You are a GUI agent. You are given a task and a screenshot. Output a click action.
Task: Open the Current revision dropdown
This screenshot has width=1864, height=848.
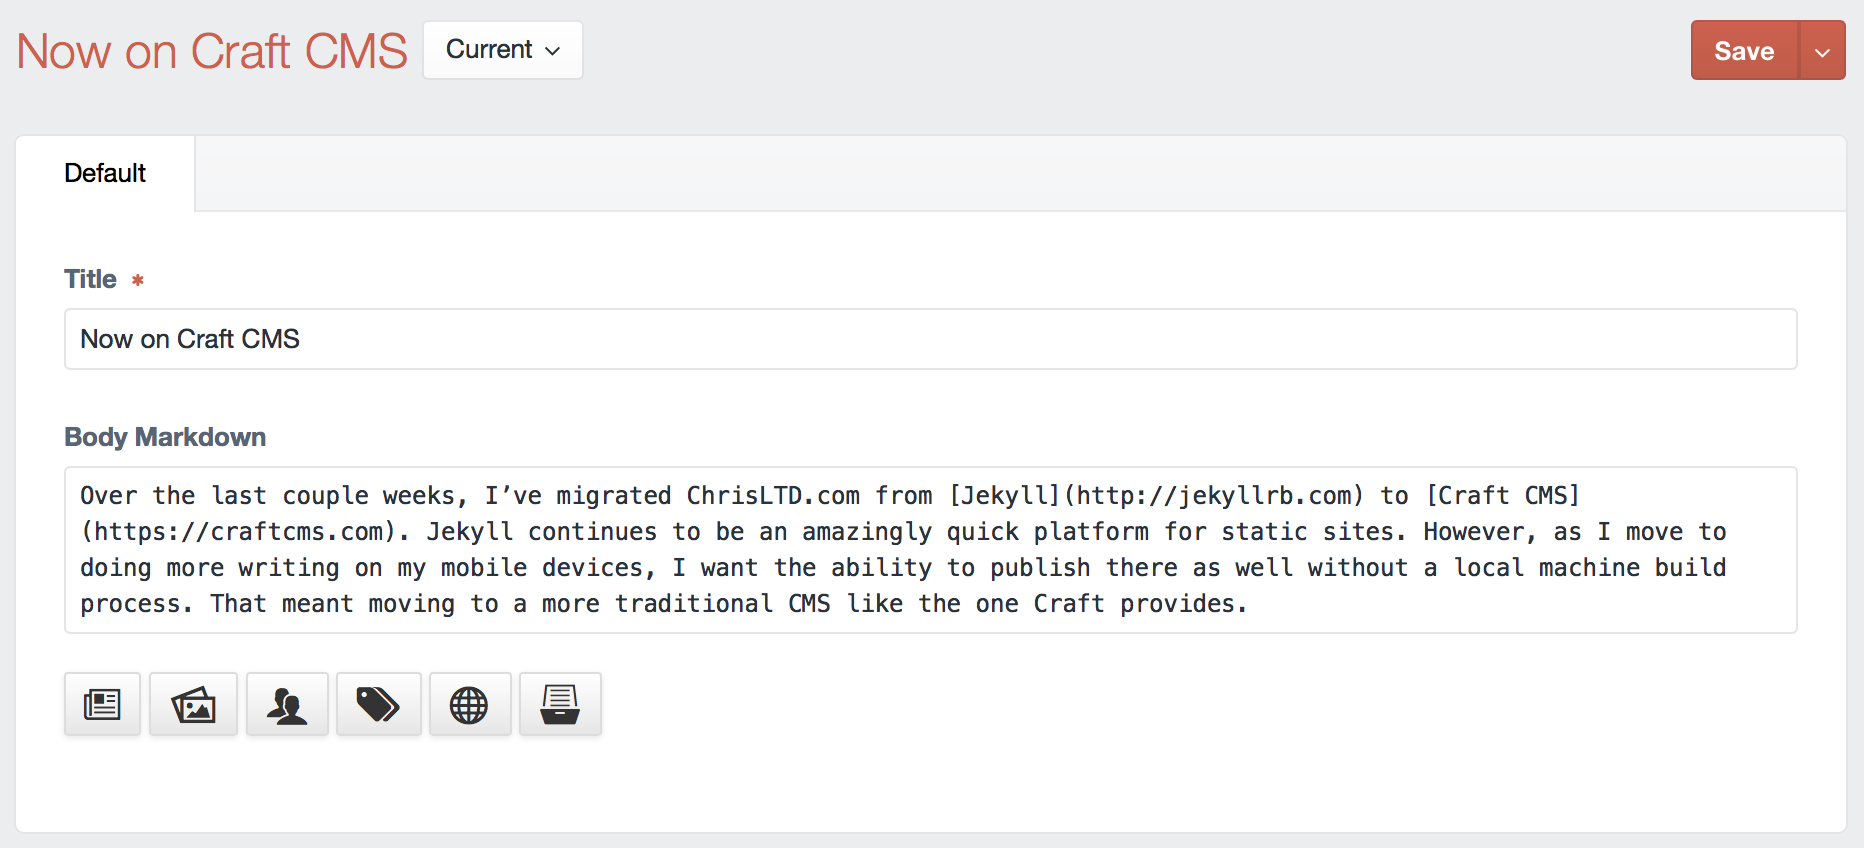pyautogui.click(x=502, y=49)
